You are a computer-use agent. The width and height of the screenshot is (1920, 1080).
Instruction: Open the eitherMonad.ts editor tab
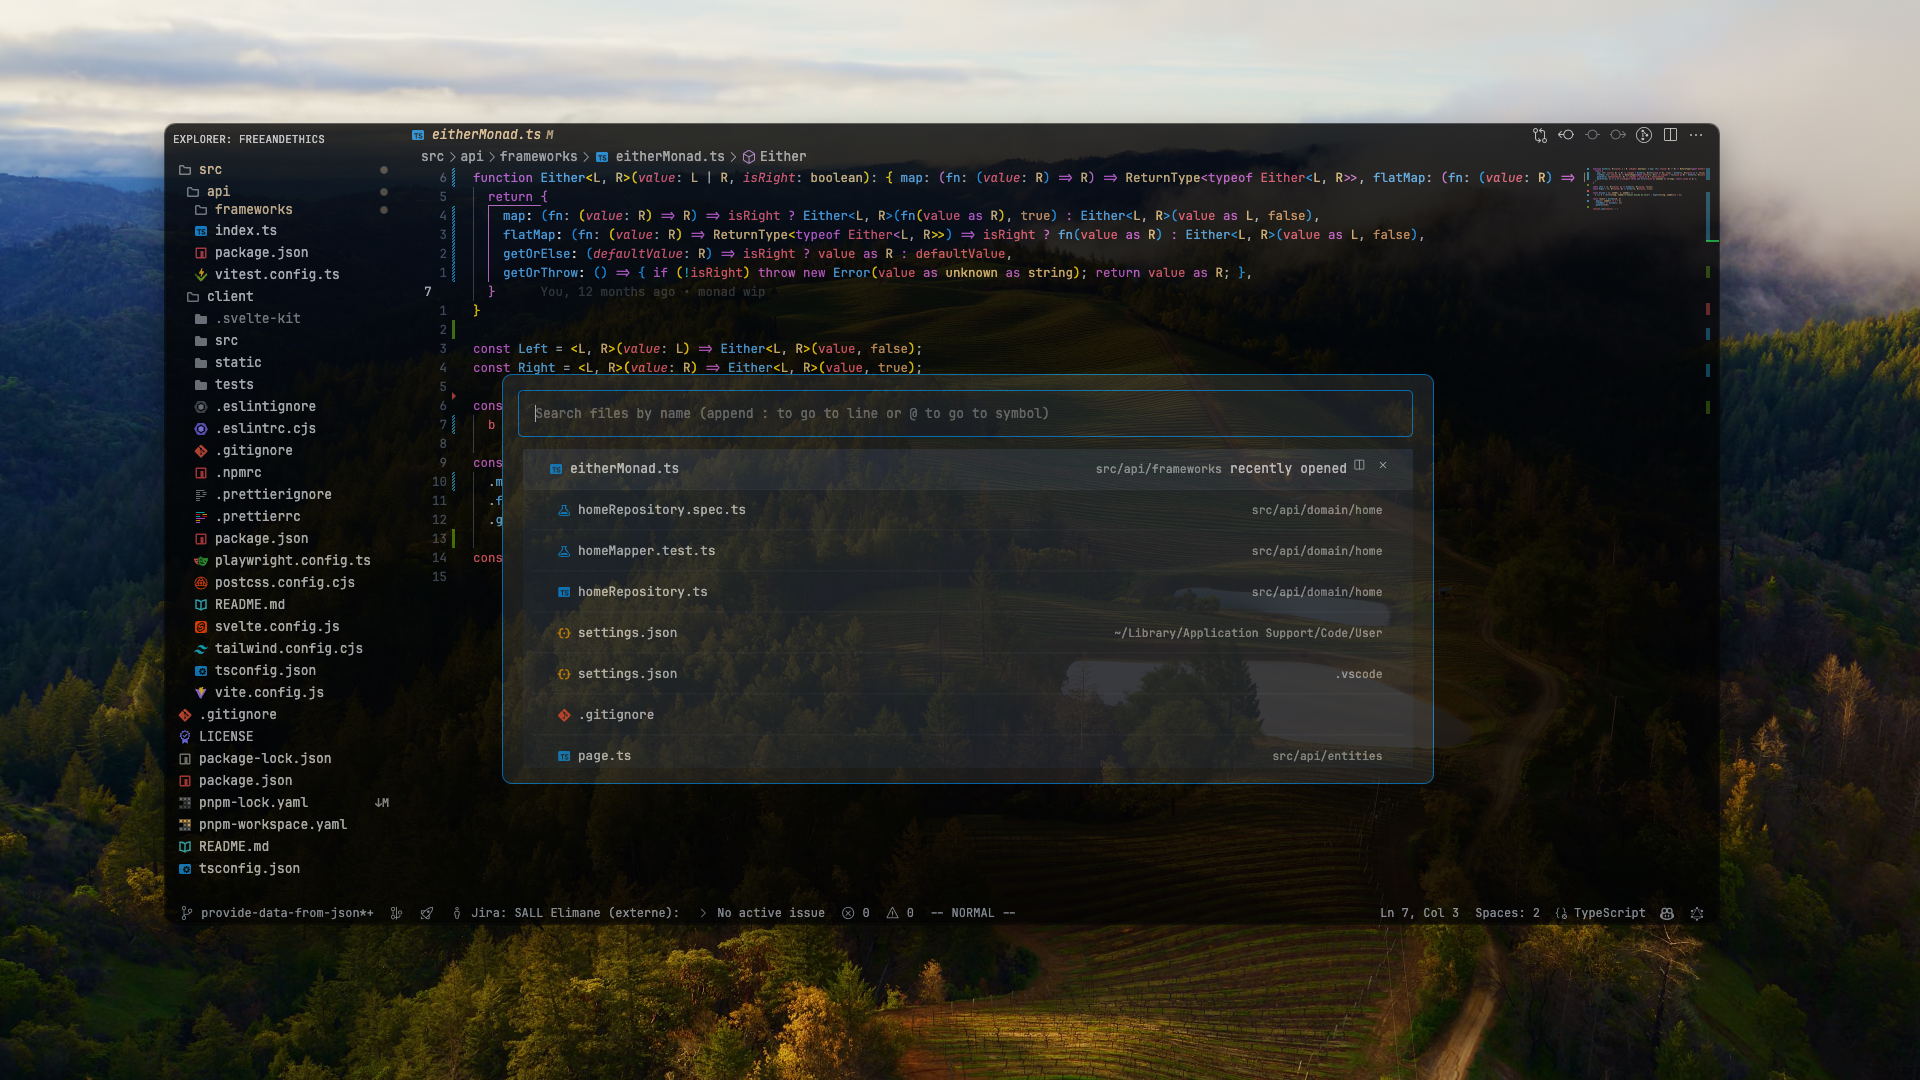point(483,135)
